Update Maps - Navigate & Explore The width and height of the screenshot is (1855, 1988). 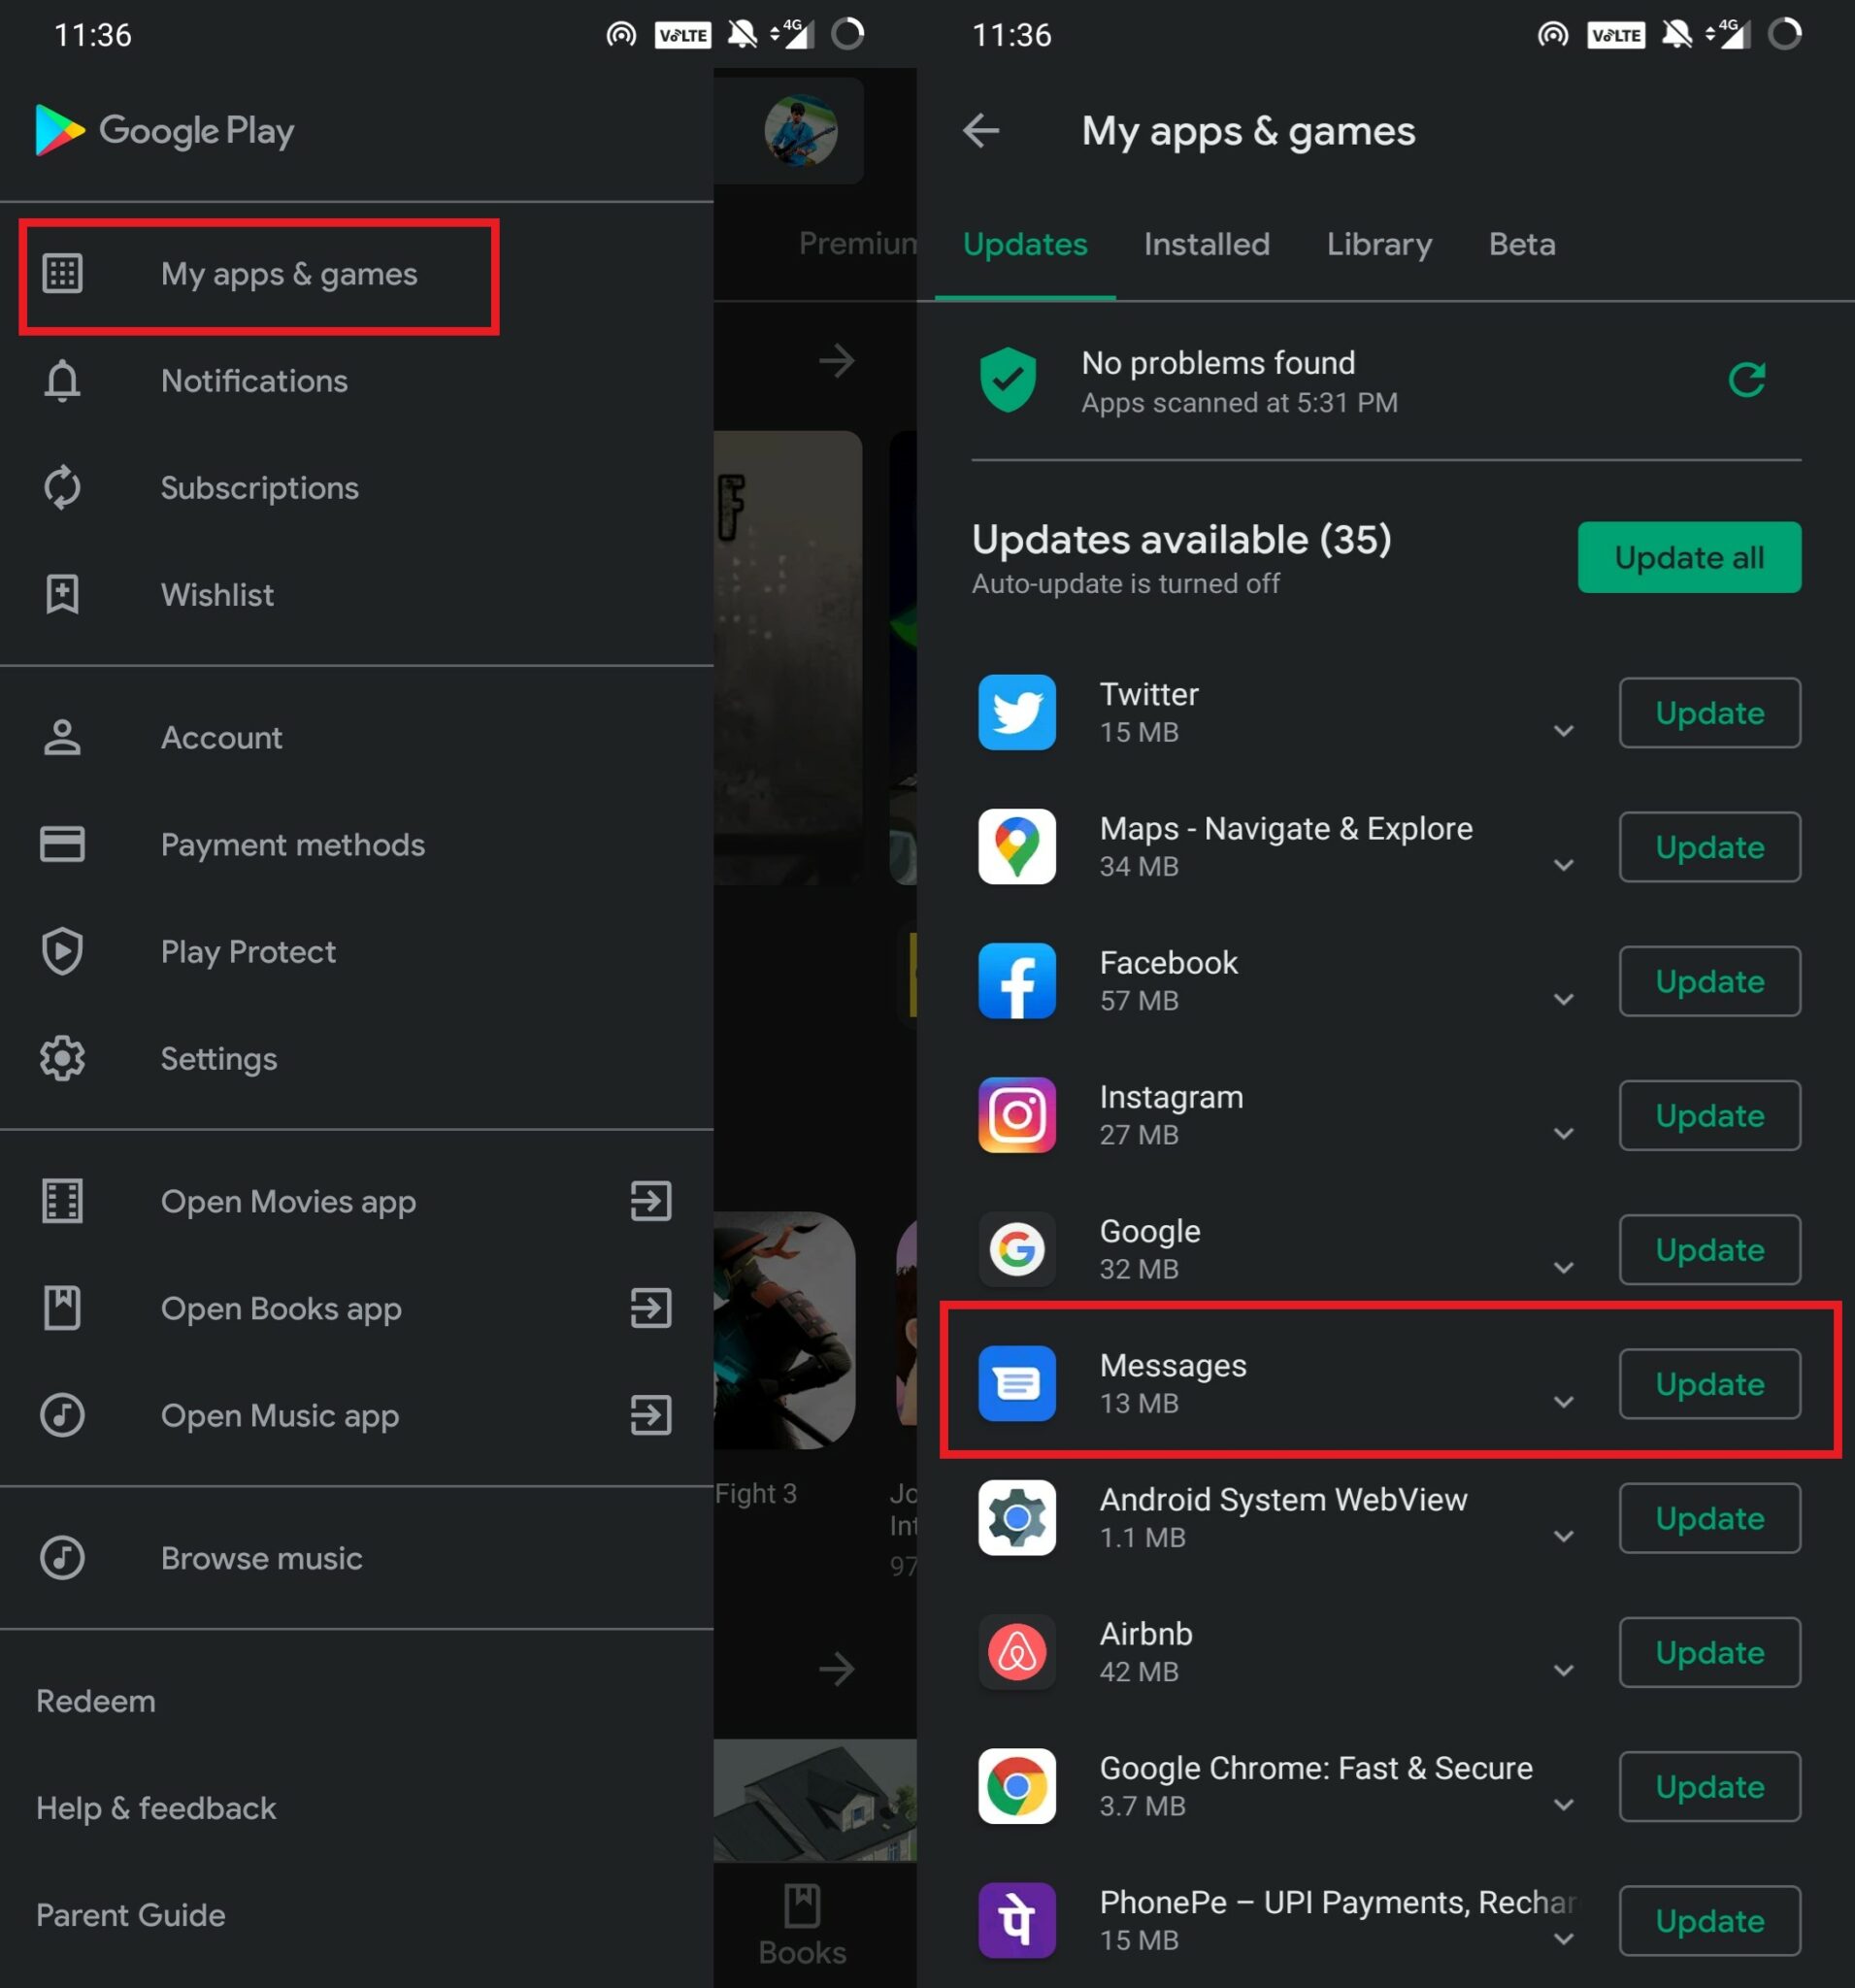coord(1710,847)
